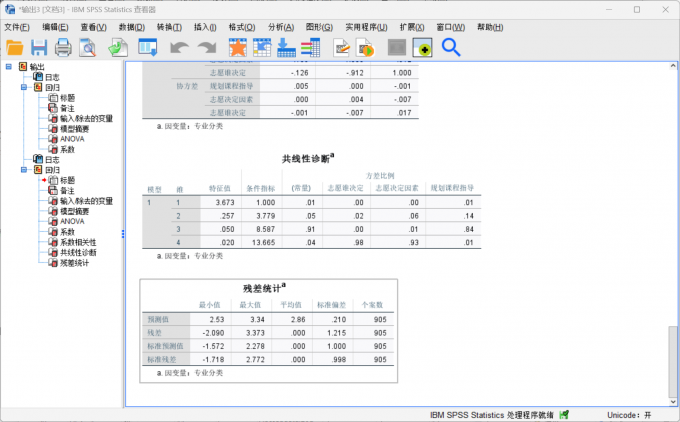Select 残差统计 in the outline tree
Viewport: 680px width, 422px height.
(74, 263)
